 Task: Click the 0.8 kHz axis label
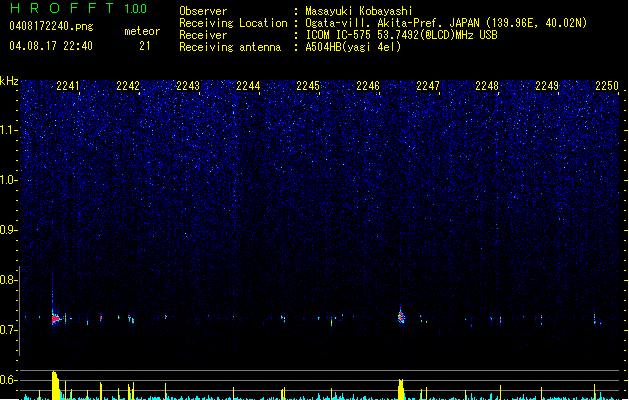[x=9, y=280]
